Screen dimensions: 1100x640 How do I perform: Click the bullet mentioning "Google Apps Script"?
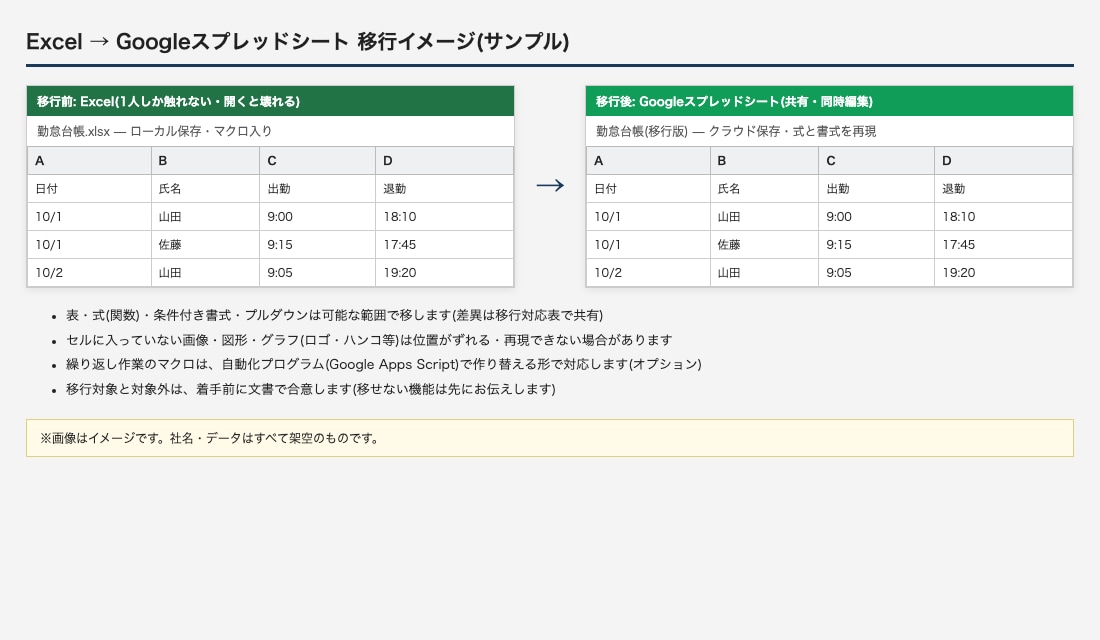click(x=384, y=364)
